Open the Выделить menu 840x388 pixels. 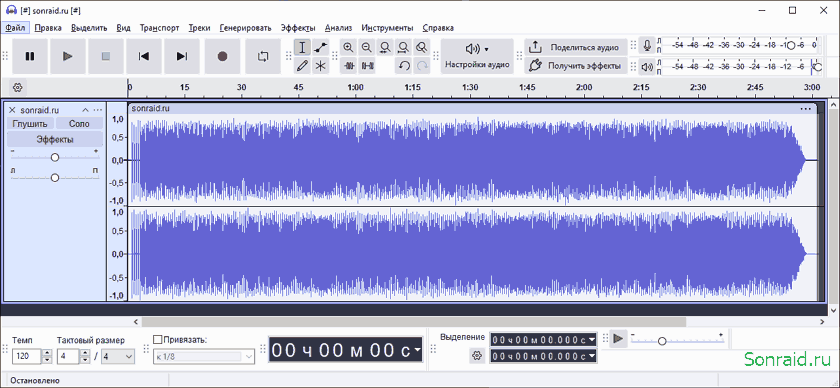[x=89, y=28]
